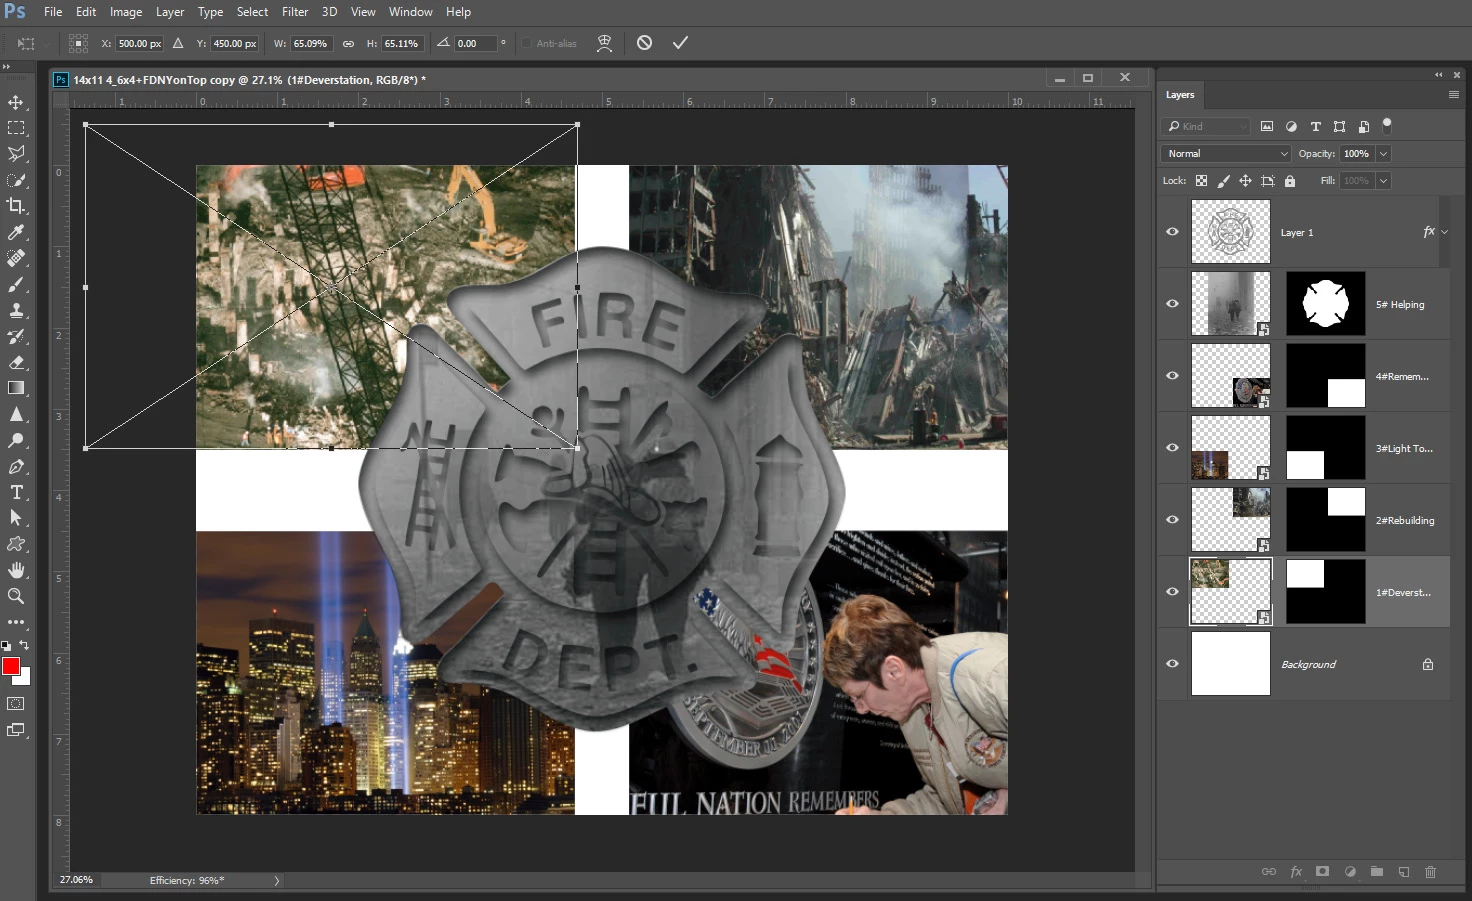Screen dimensions: 1472x901
Task: Hide Layer 1 visibility eye
Action: coord(1172,232)
